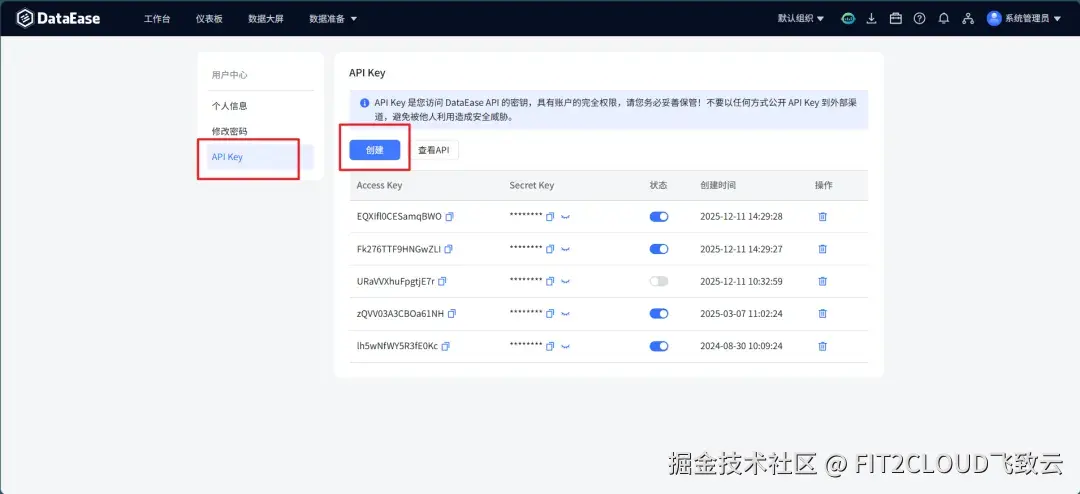Delete the zQVV03A3CBOa61NH key
The width and height of the screenshot is (1080, 494).
pos(822,313)
